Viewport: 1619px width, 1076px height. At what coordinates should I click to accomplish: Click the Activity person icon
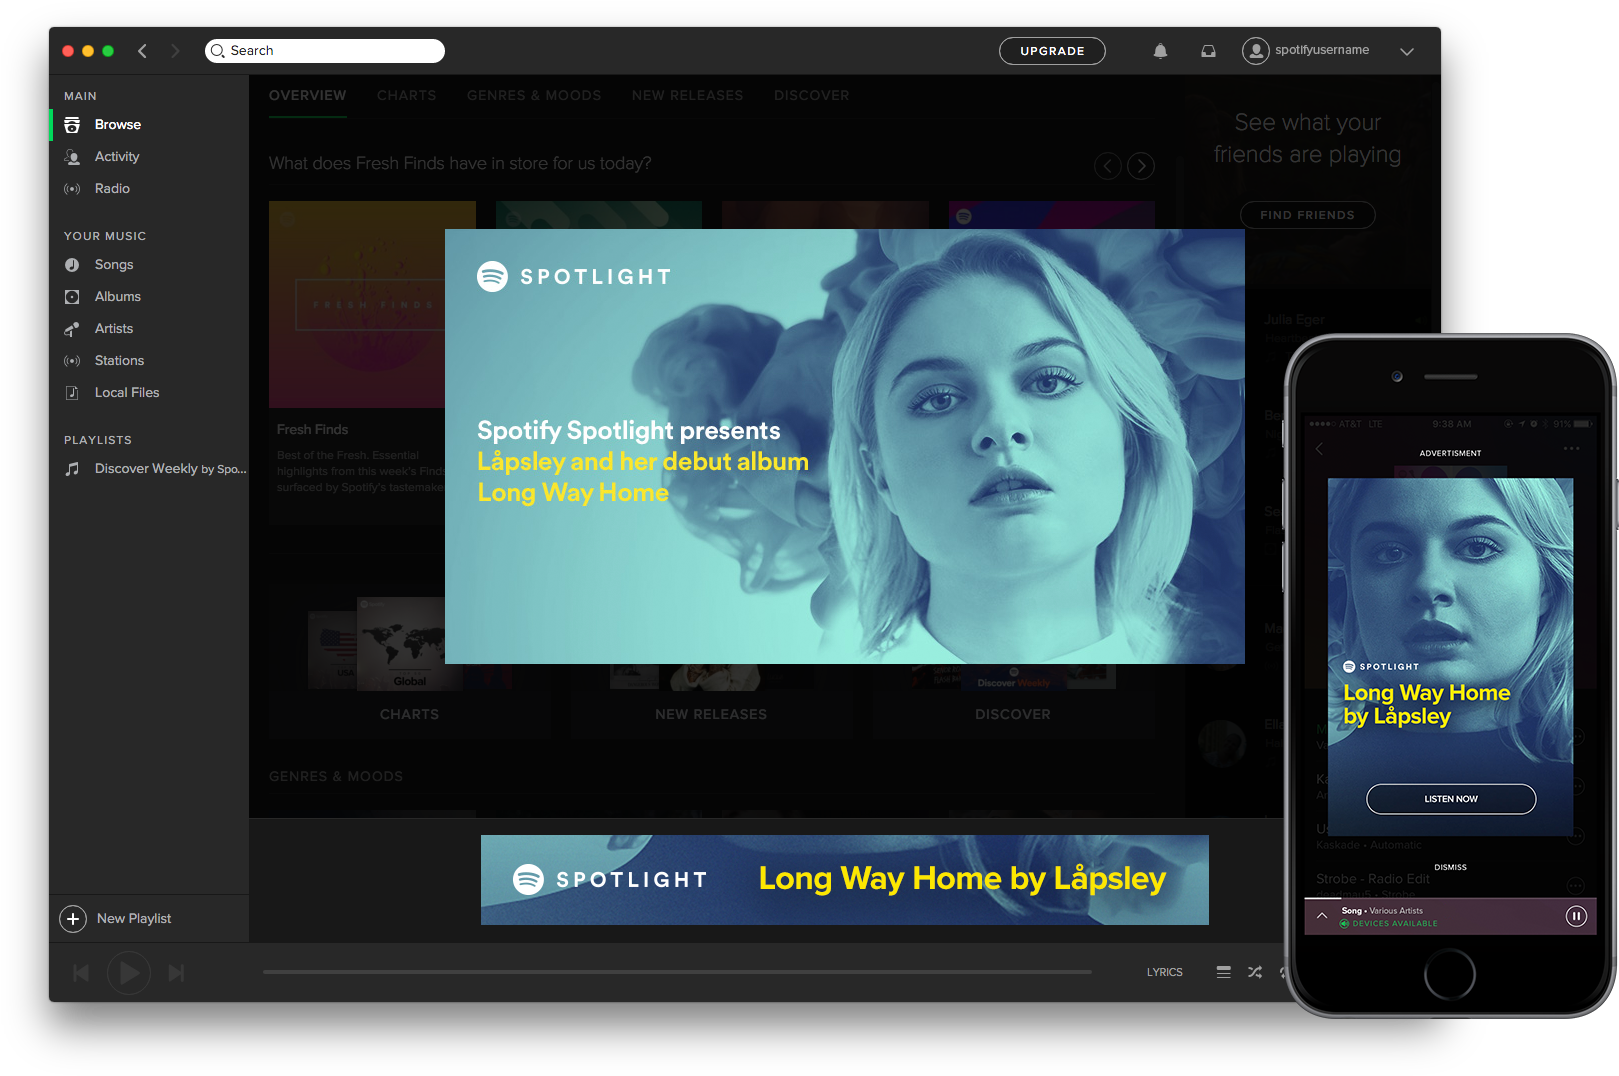point(72,157)
